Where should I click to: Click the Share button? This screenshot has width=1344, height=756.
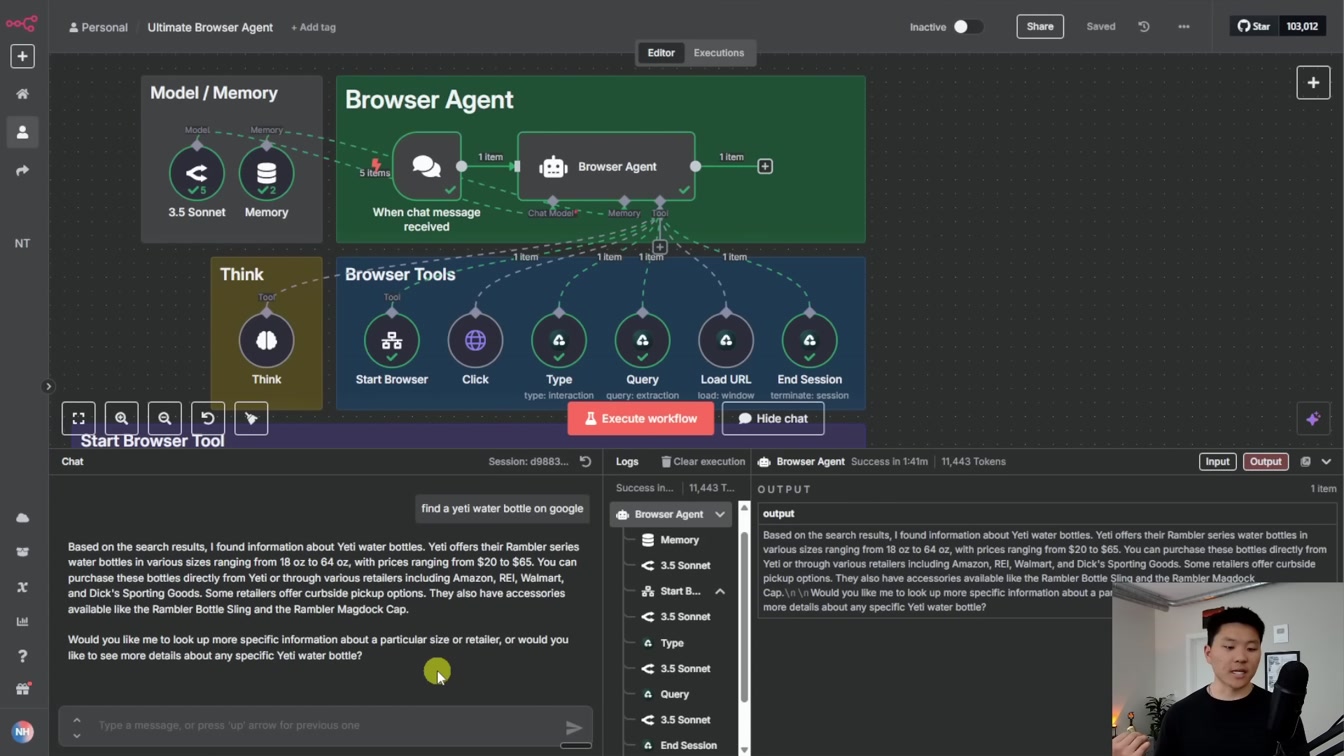click(x=1040, y=27)
